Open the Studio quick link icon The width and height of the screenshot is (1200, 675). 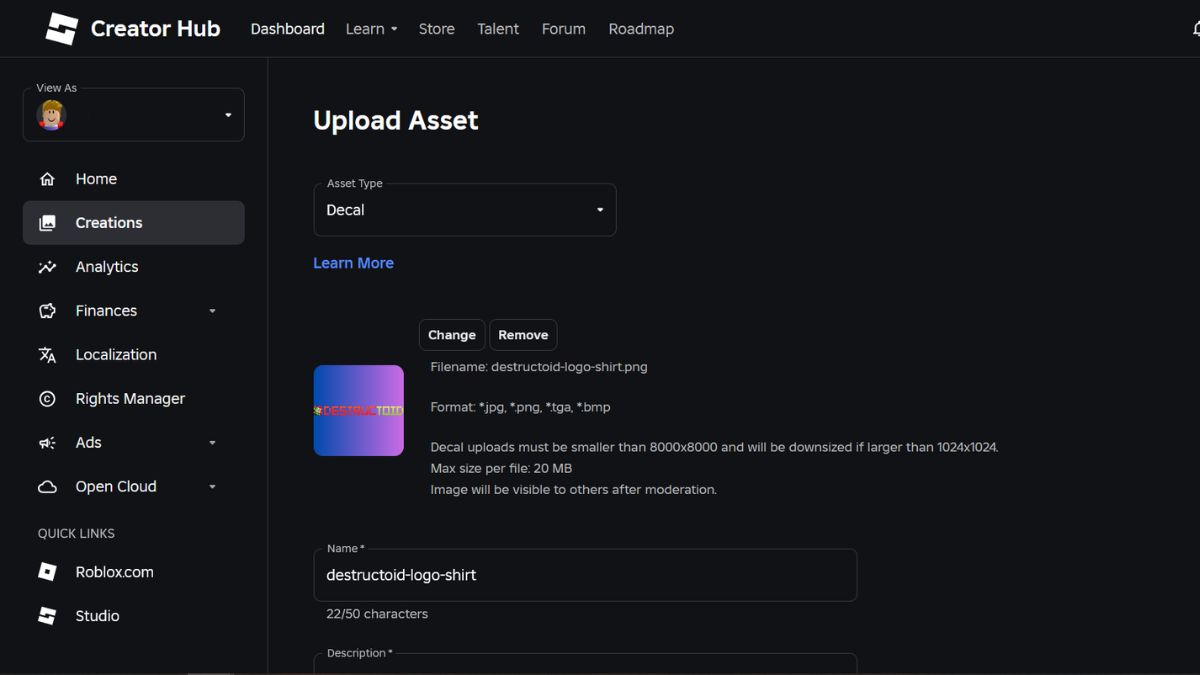tap(47, 616)
